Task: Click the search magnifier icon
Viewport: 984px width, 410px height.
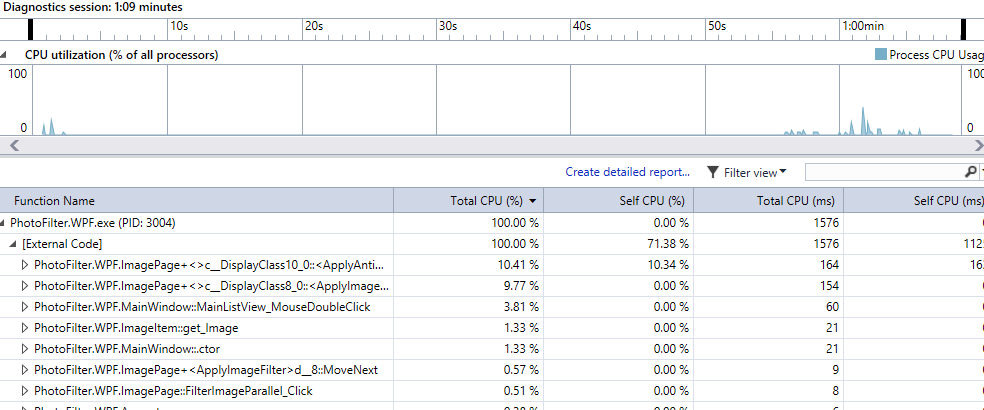Action: (x=970, y=172)
